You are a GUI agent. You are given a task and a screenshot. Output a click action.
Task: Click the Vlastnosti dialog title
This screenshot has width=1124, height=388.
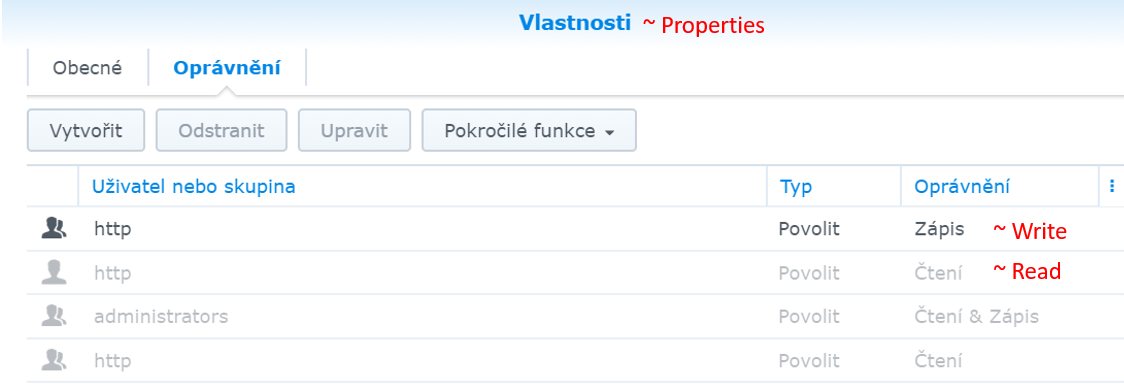point(575,23)
